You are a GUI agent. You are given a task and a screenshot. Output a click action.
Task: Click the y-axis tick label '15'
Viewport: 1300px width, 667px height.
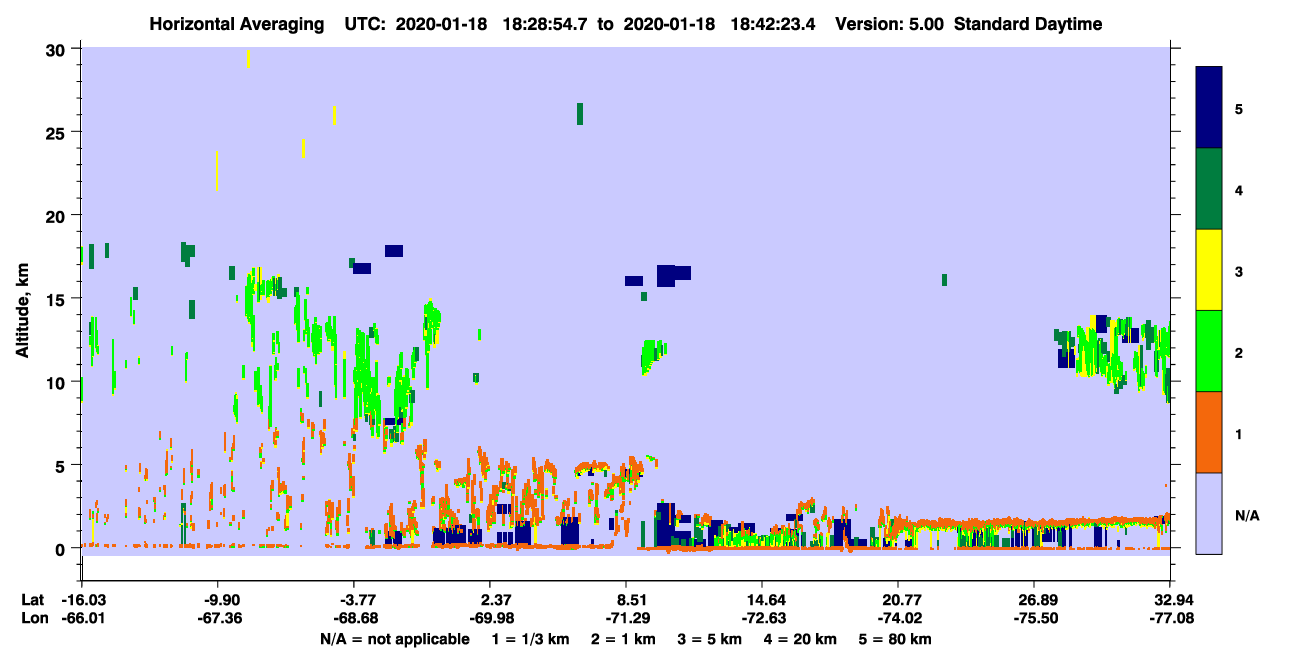(x=58, y=299)
